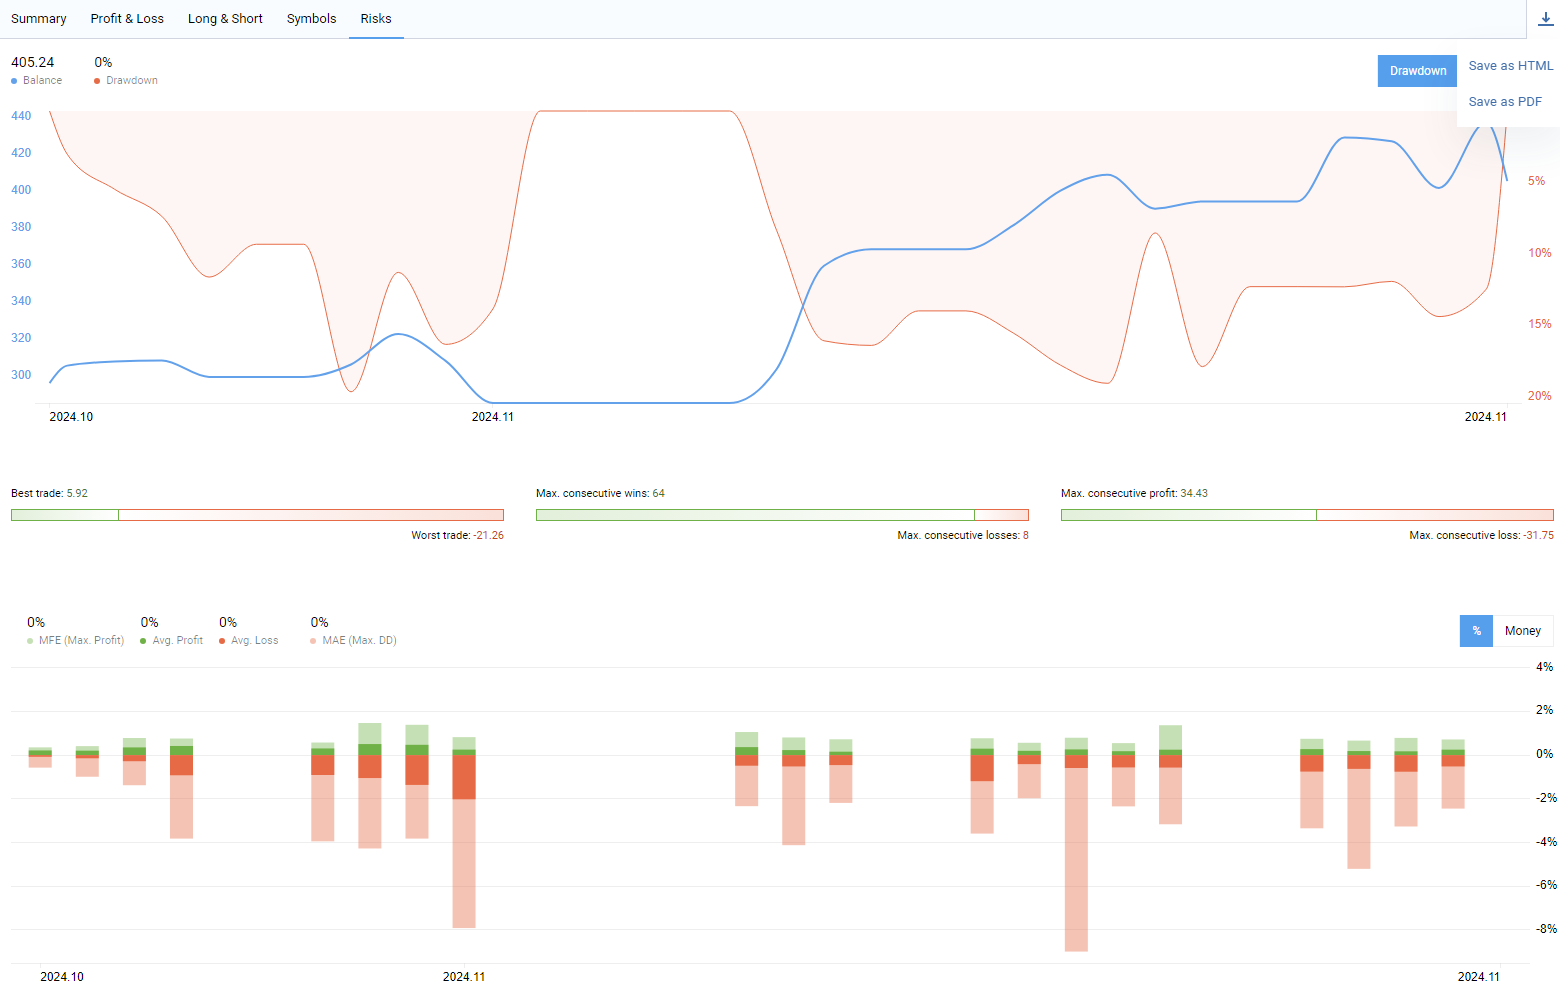This screenshot has width=1560, height=988.
Task: Choose Save as PDF from dropdown
Action: (1505, 102)
